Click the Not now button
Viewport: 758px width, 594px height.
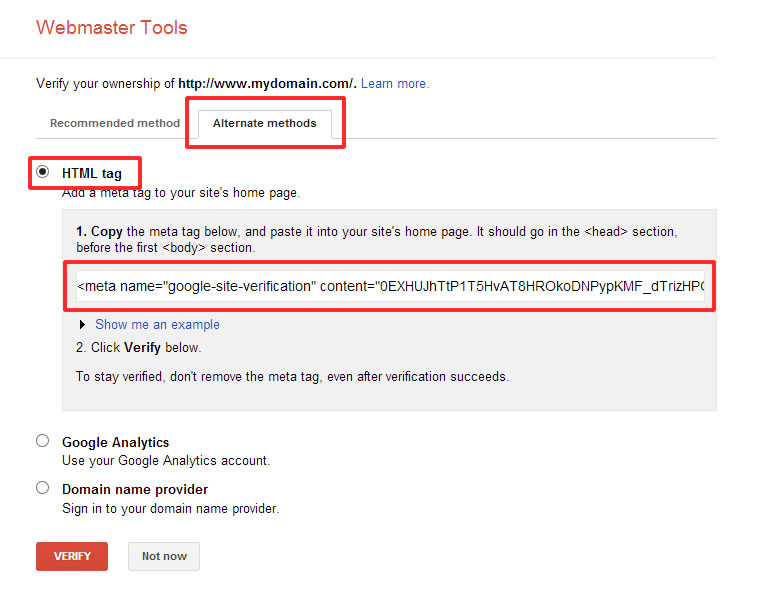(163, 556)
